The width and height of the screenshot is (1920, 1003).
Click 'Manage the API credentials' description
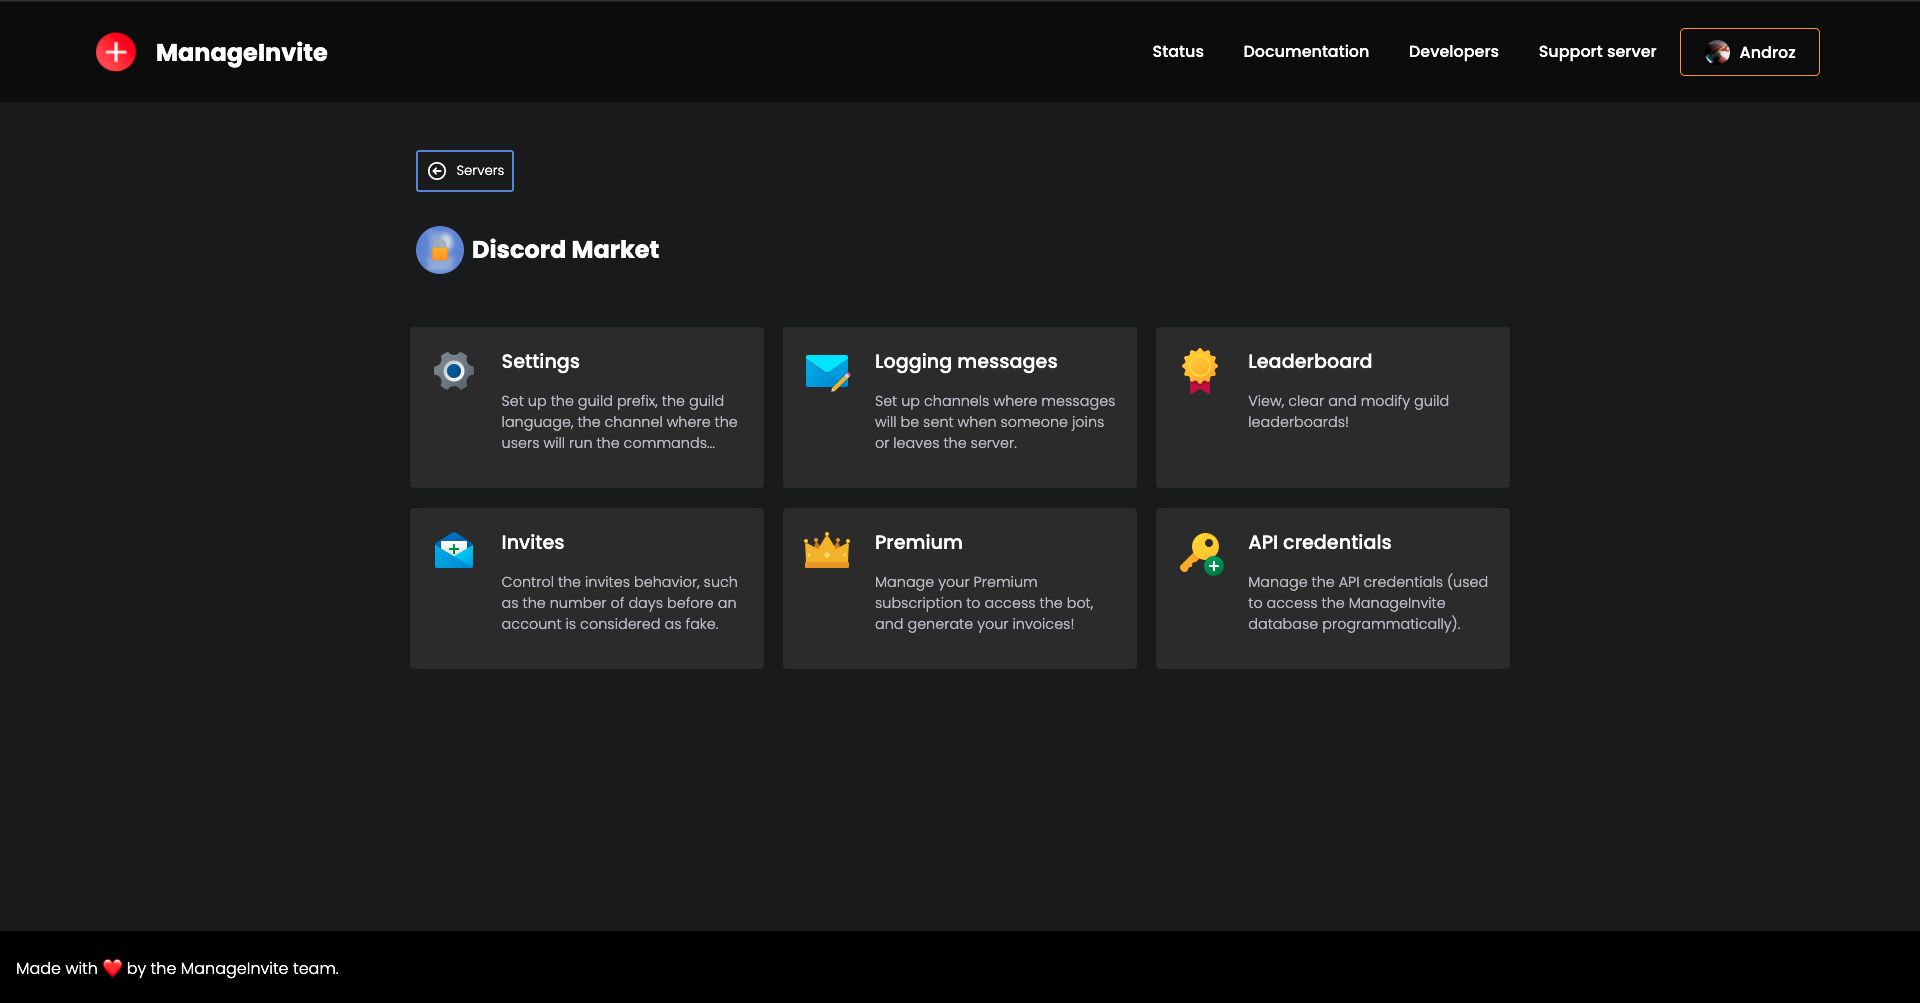point(1368,603)
